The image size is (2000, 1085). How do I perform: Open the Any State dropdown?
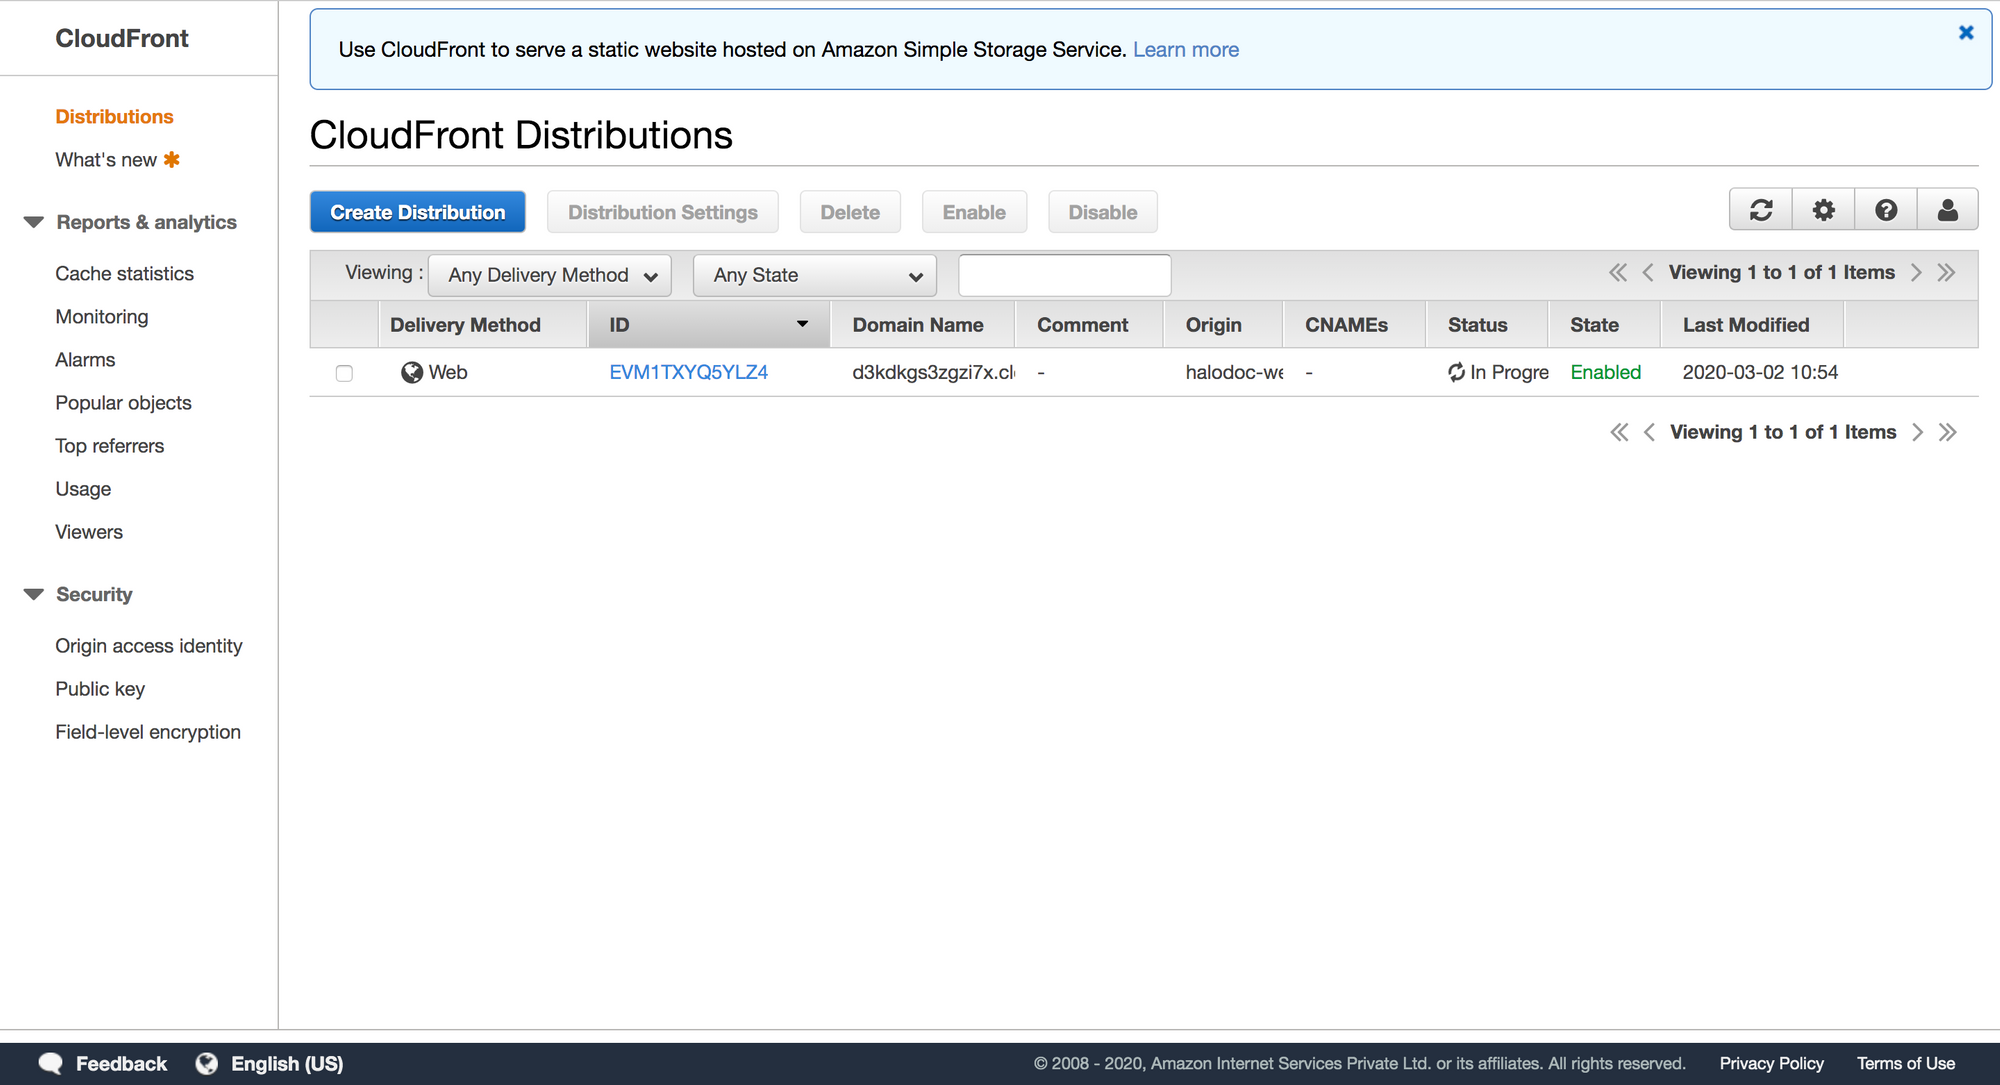click(x=814, y=275)
